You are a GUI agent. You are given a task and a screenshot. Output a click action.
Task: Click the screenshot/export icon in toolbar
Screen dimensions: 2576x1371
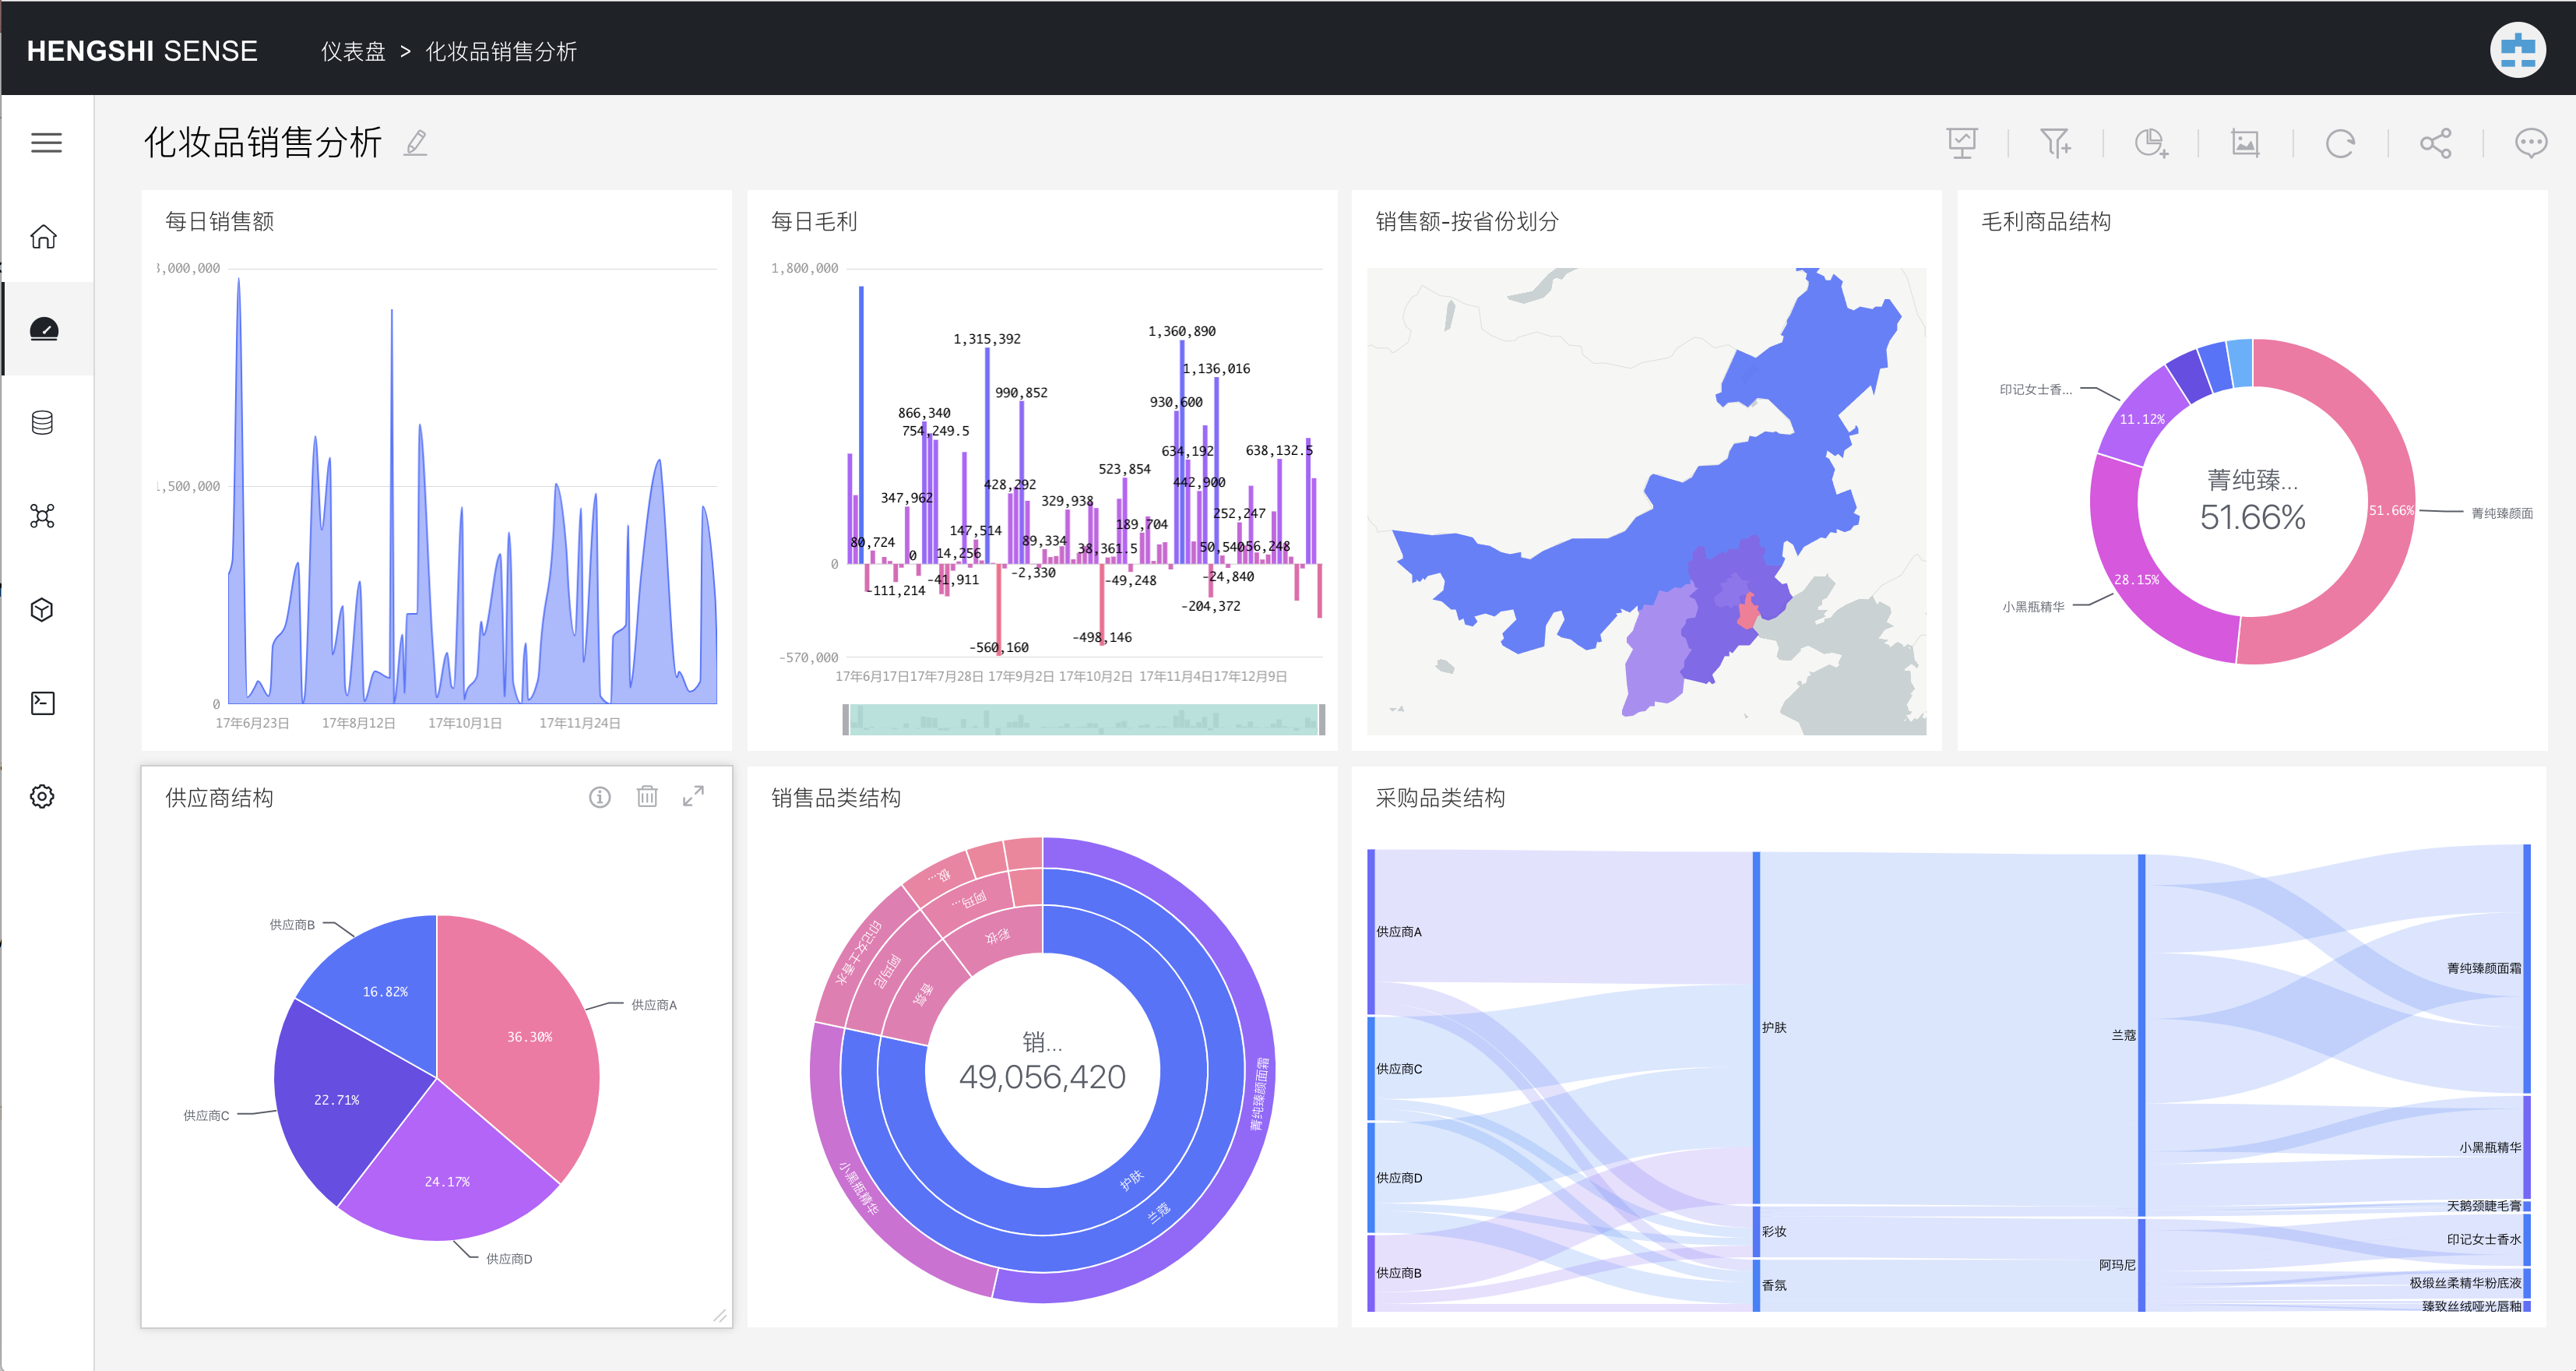point(2247,143)
